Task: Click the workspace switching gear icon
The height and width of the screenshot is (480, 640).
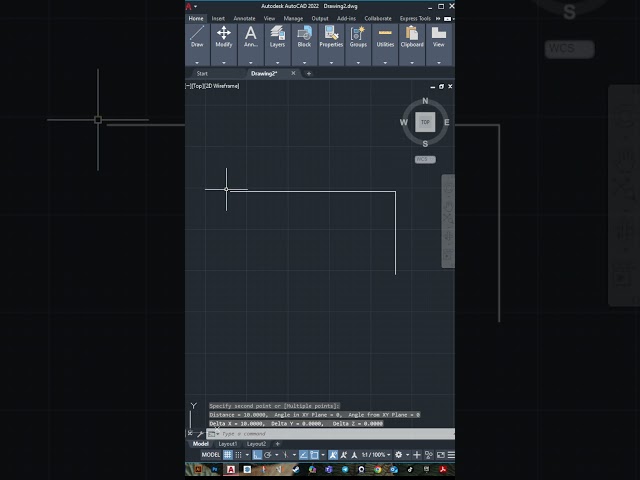Action: pos(398,455)
